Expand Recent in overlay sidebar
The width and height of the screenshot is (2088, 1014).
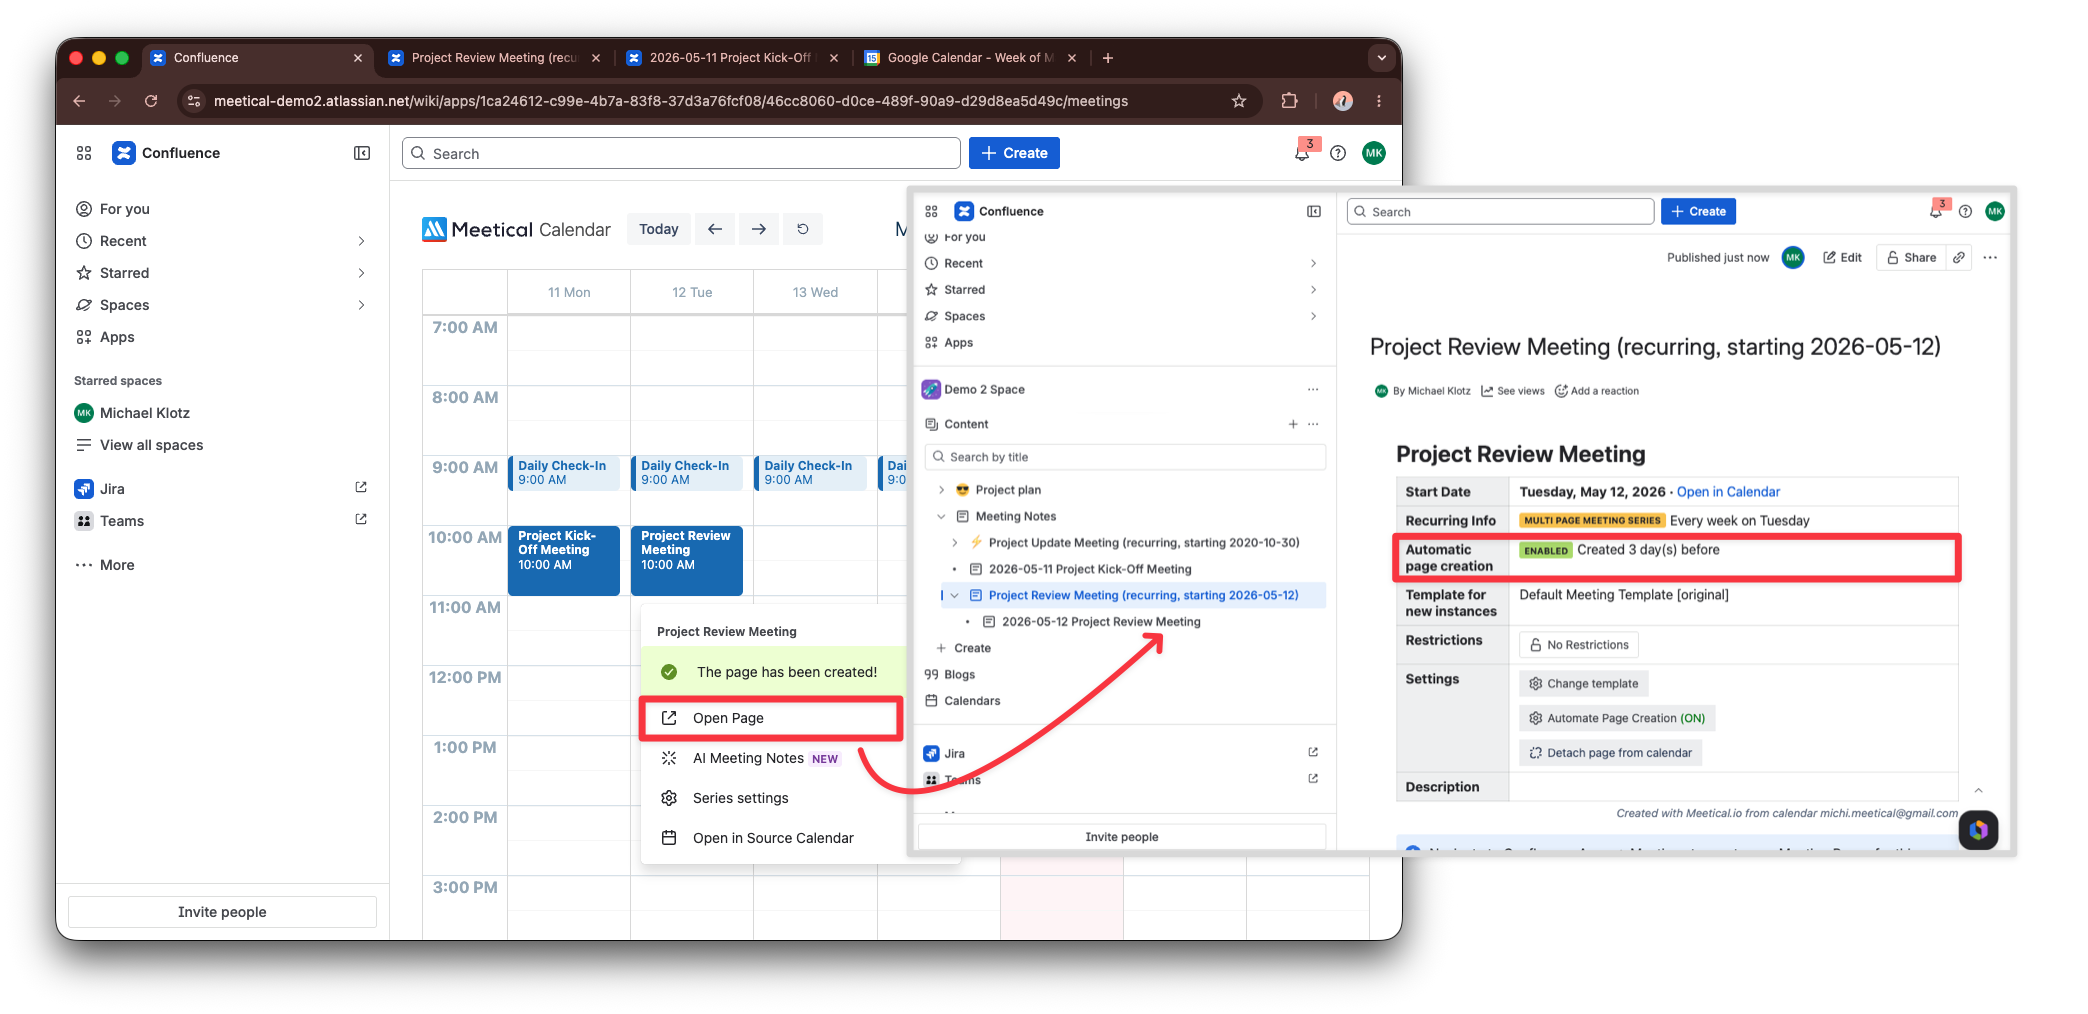[1313, 264]
